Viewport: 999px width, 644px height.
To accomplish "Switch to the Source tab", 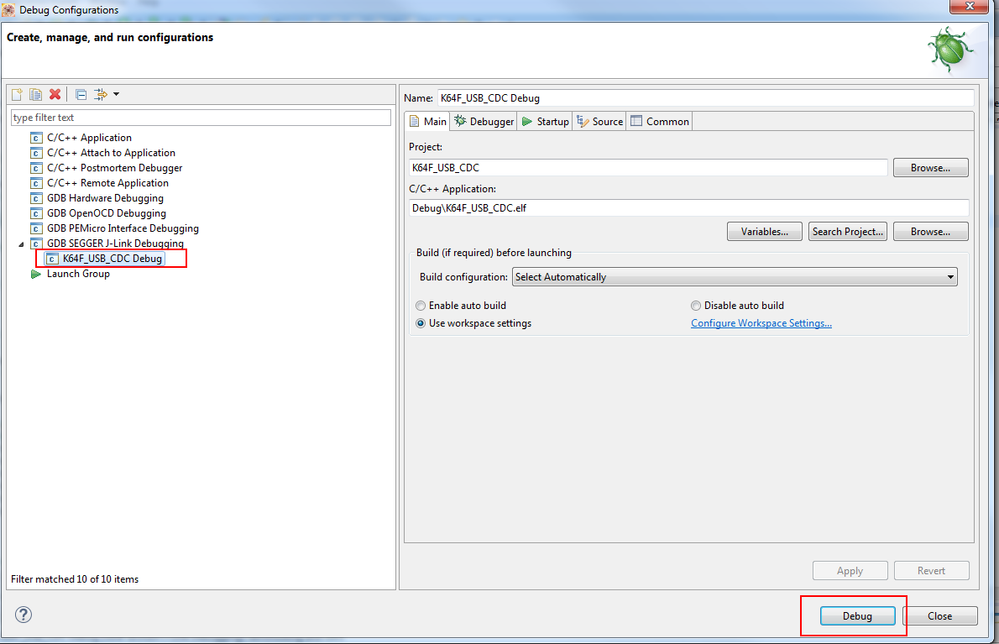I will coord(600,122).
